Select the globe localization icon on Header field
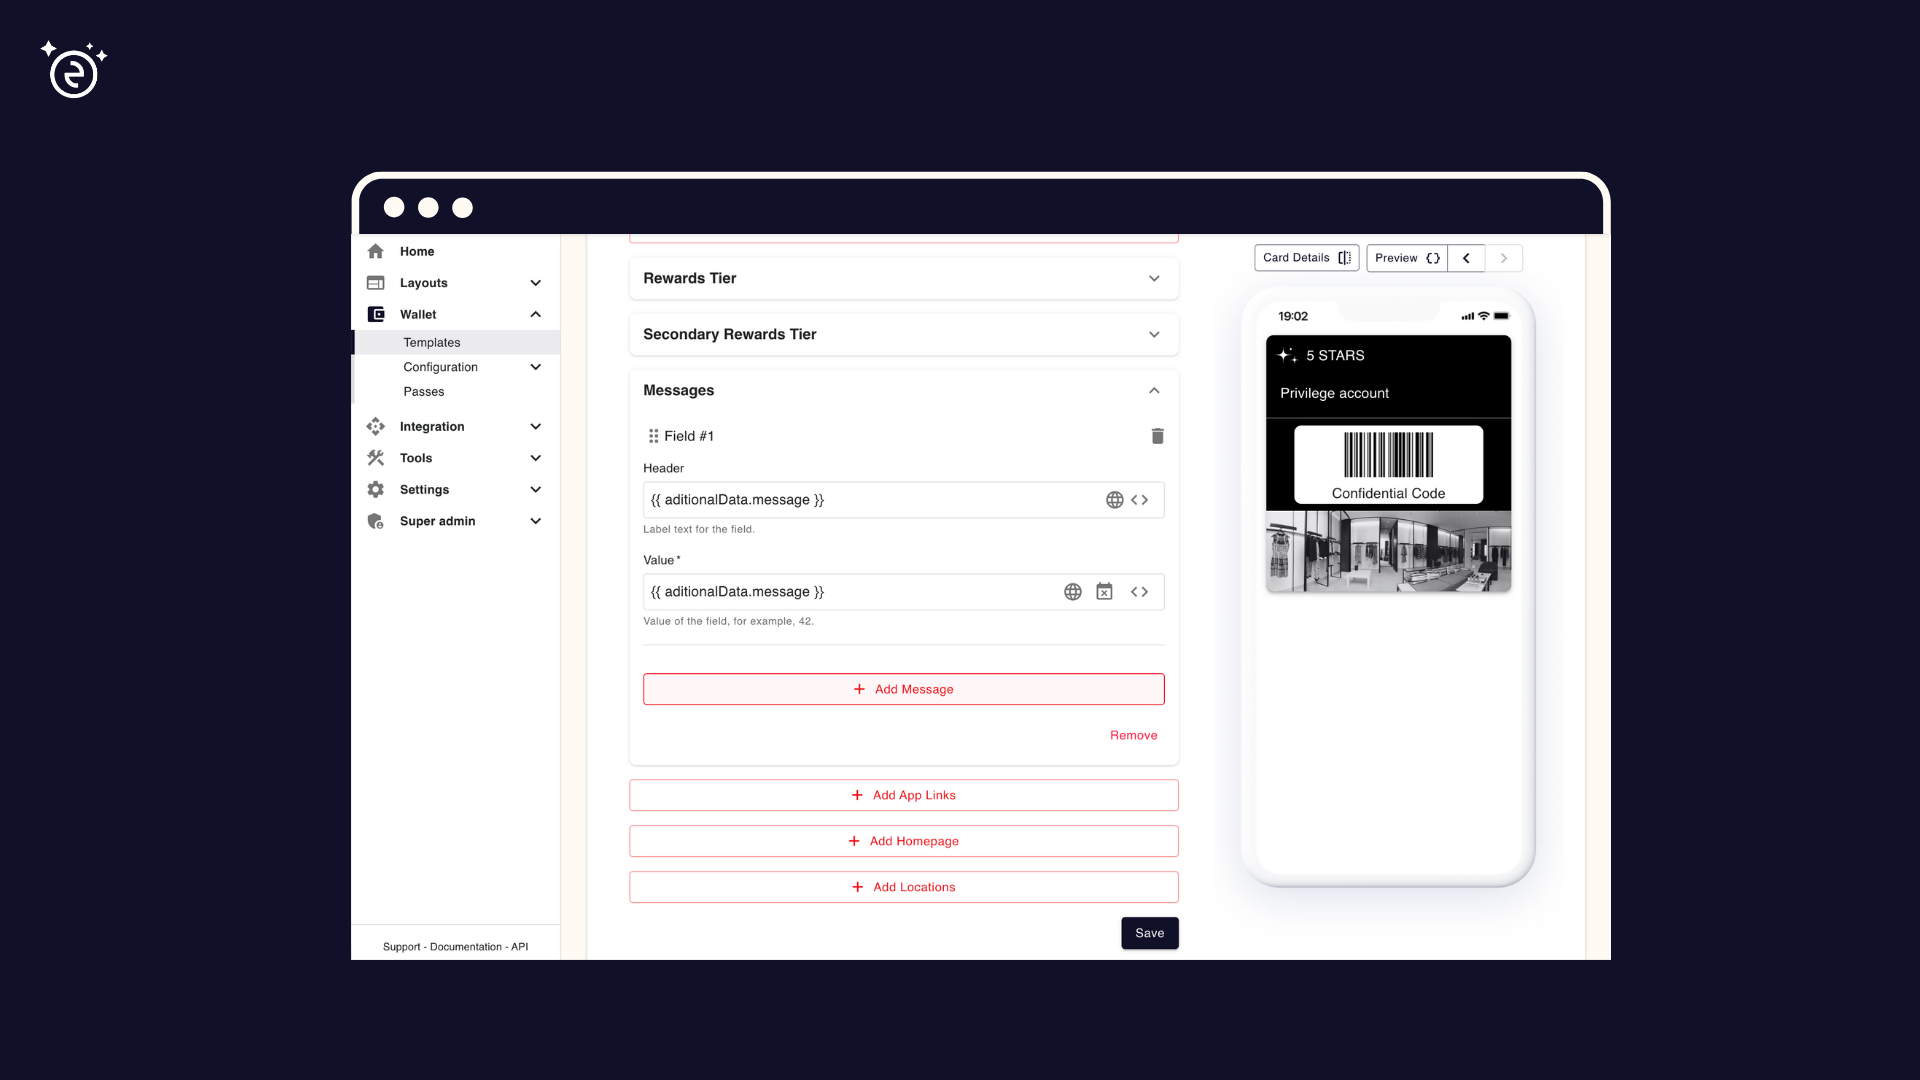1920x1080 pixels. coord(1115,499)
